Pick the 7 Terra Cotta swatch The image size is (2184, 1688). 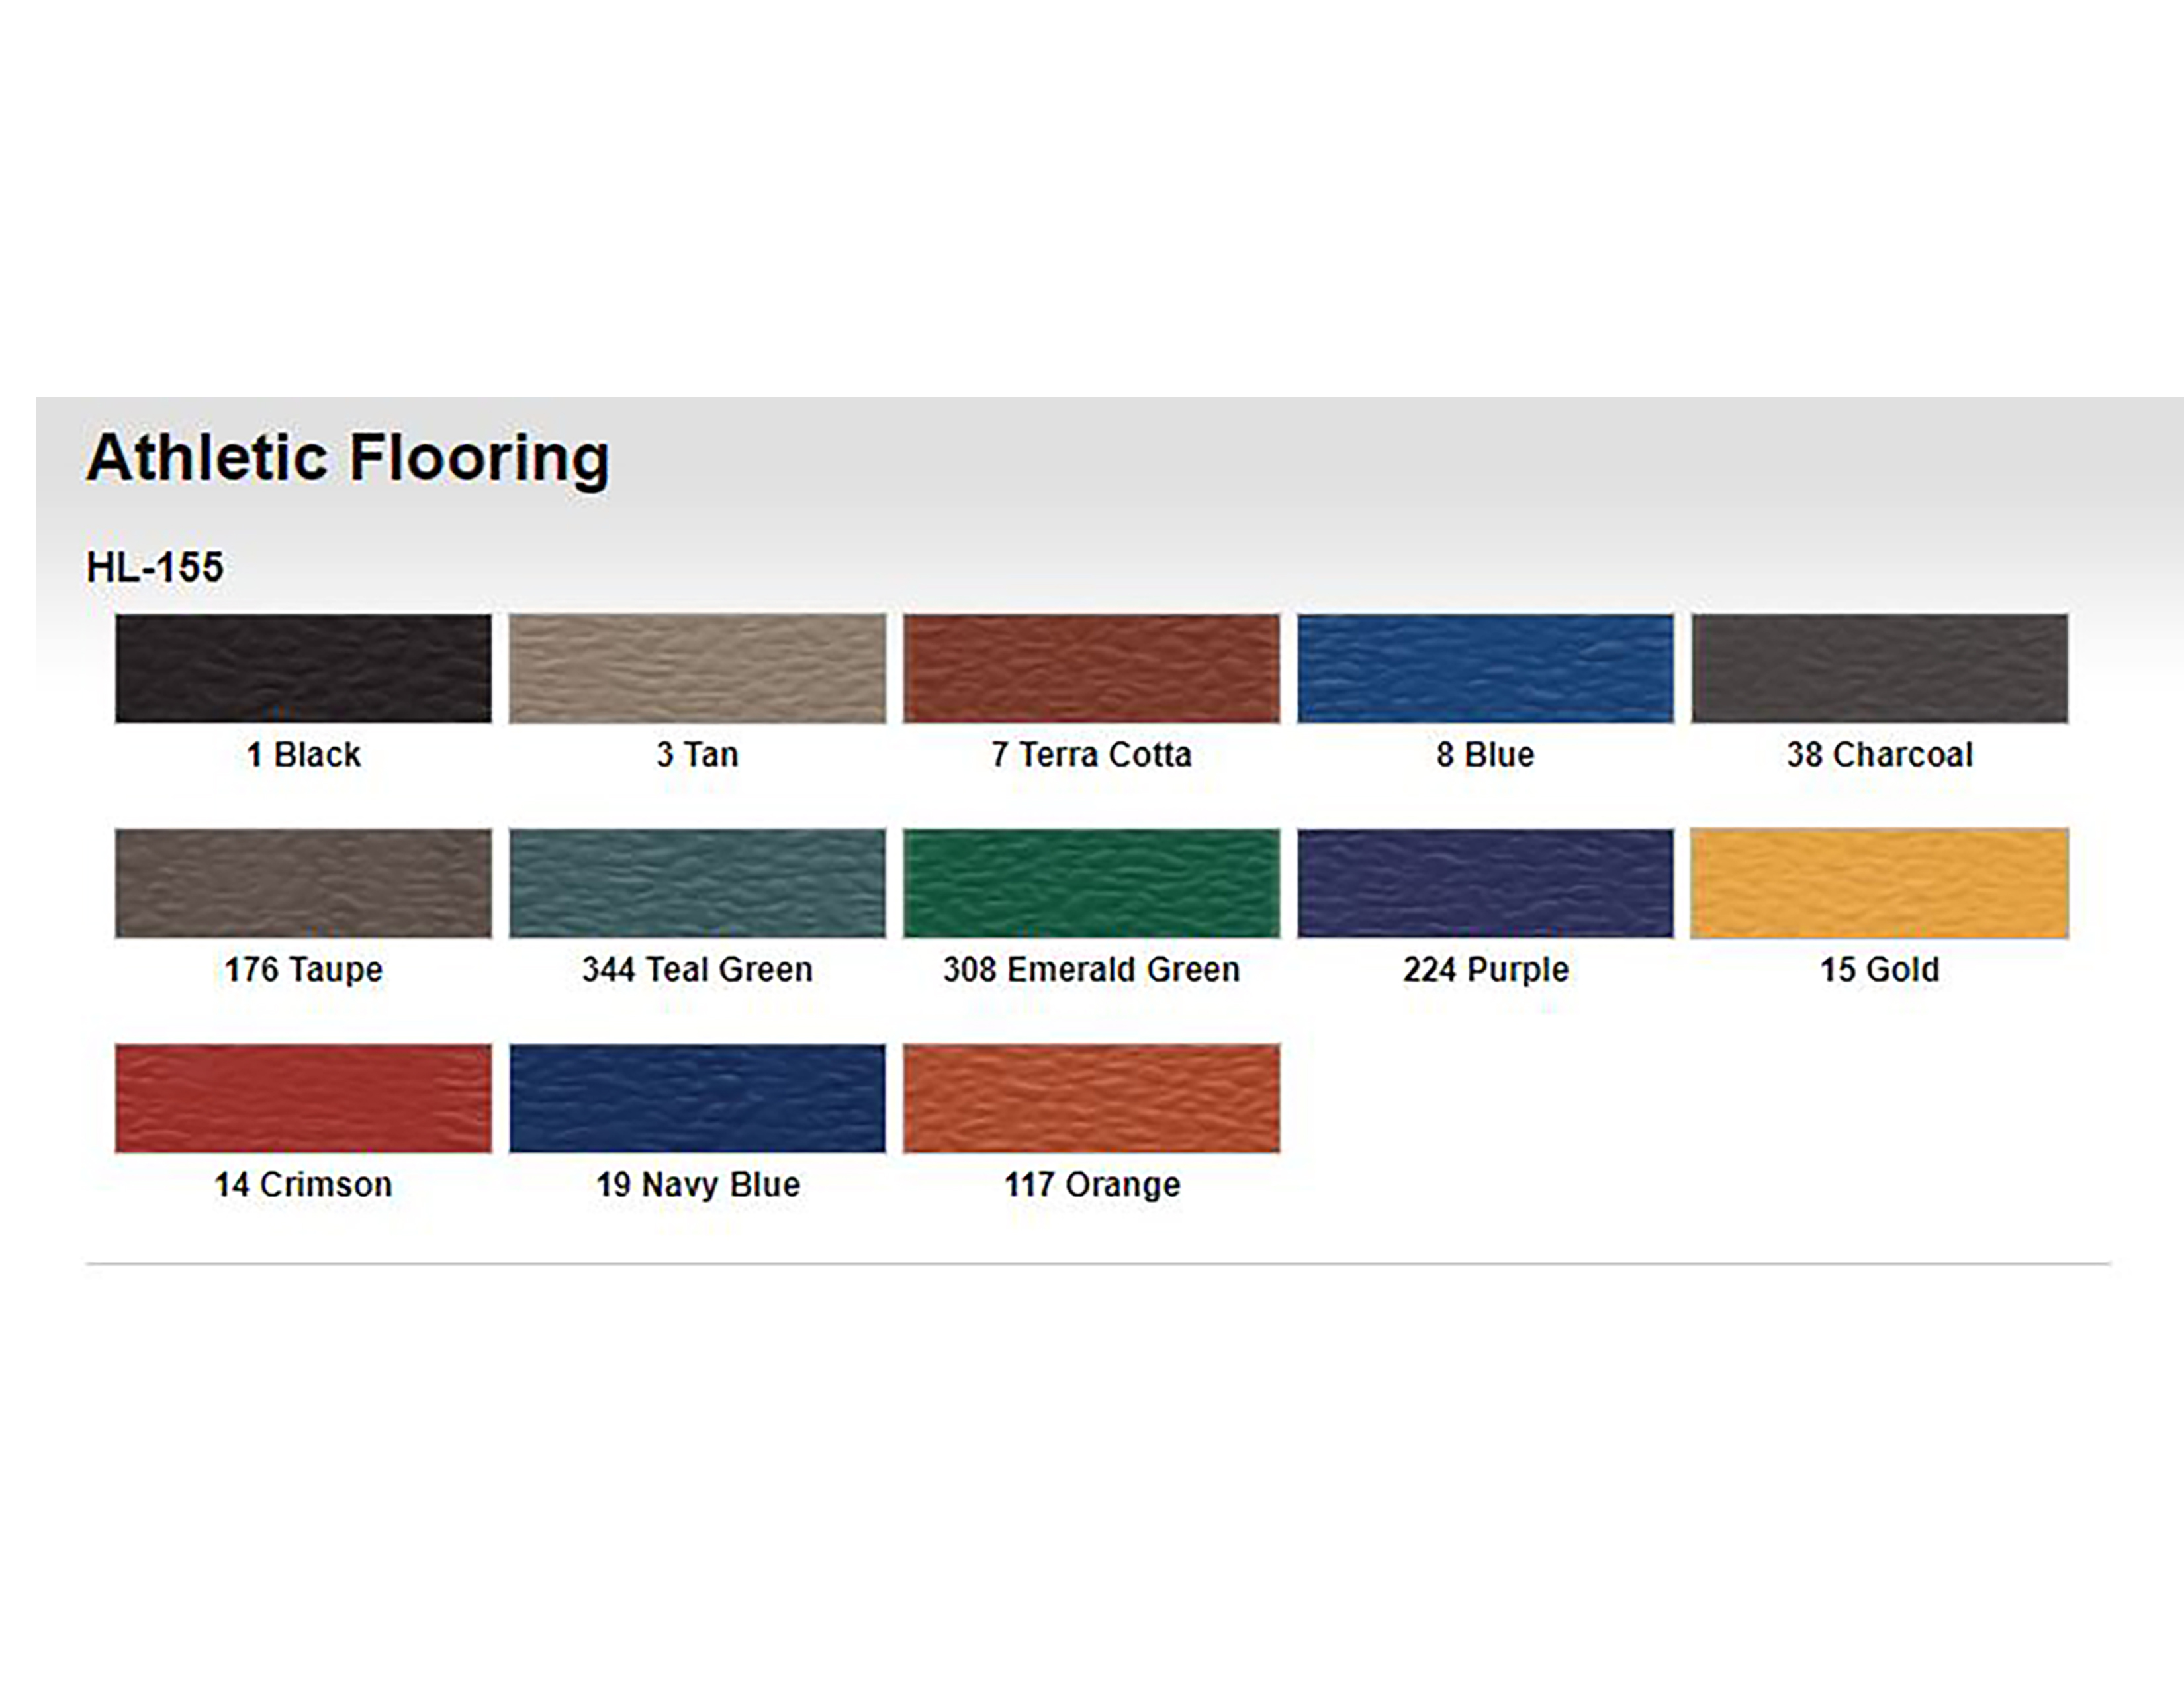[1091, 668]
